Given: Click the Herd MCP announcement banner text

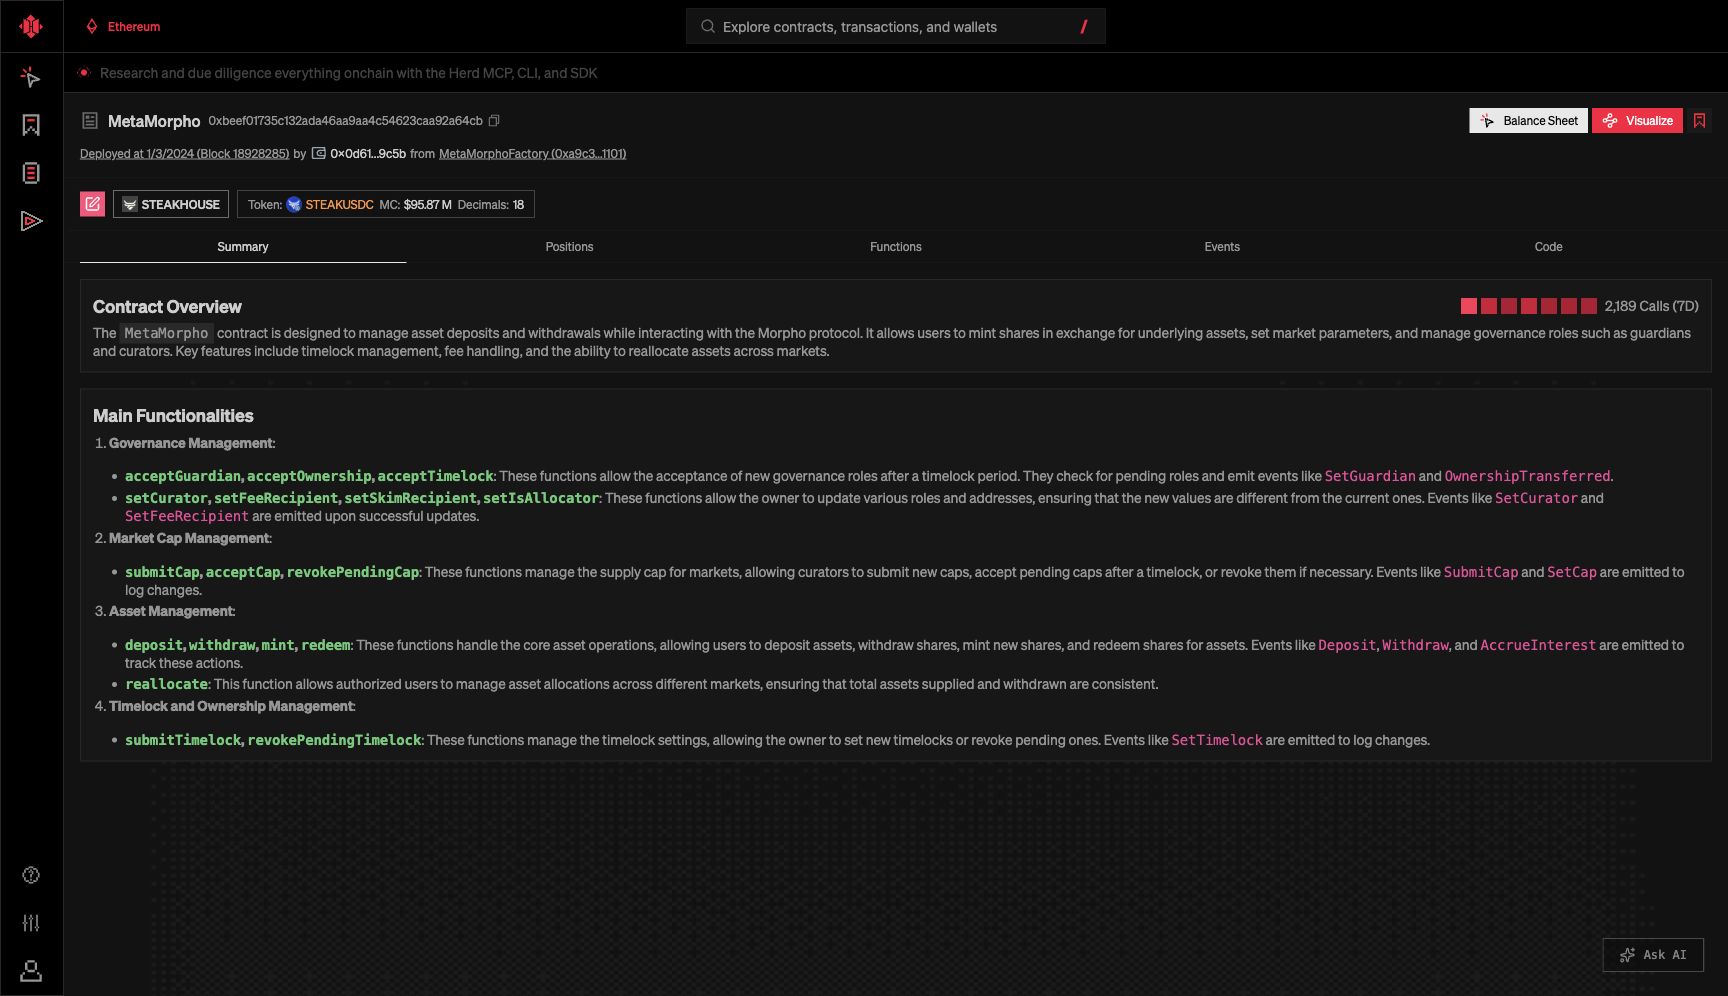Looking at the screenshot, I should [x=348, y=73].
